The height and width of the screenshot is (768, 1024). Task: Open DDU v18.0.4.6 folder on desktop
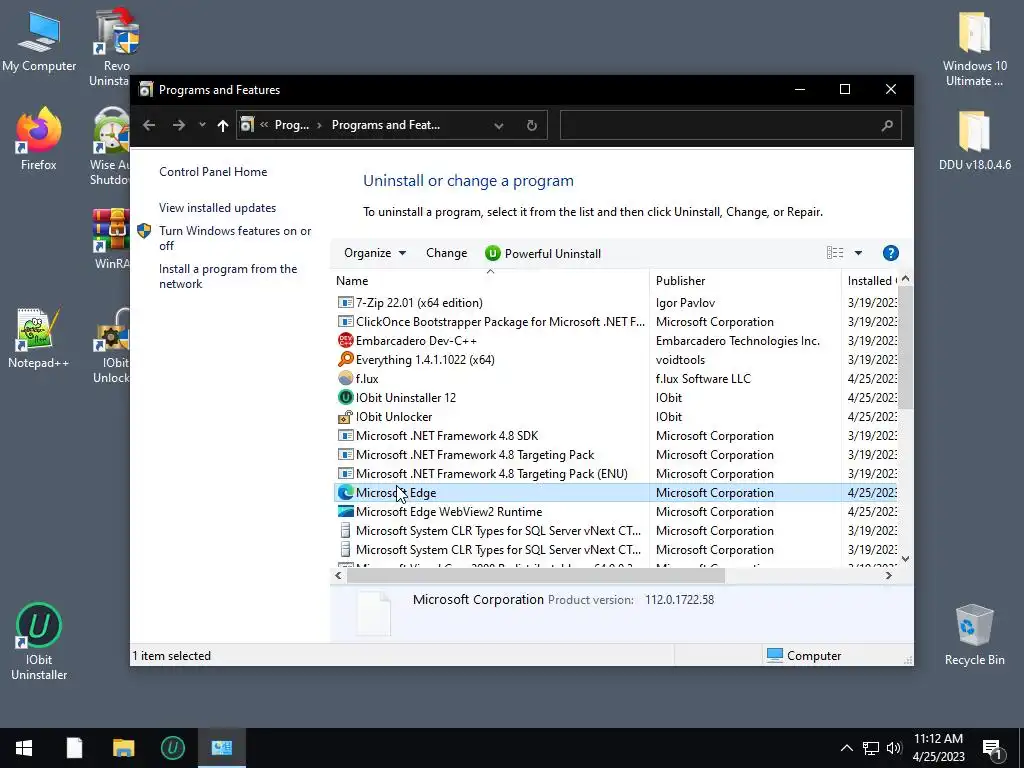974,140
